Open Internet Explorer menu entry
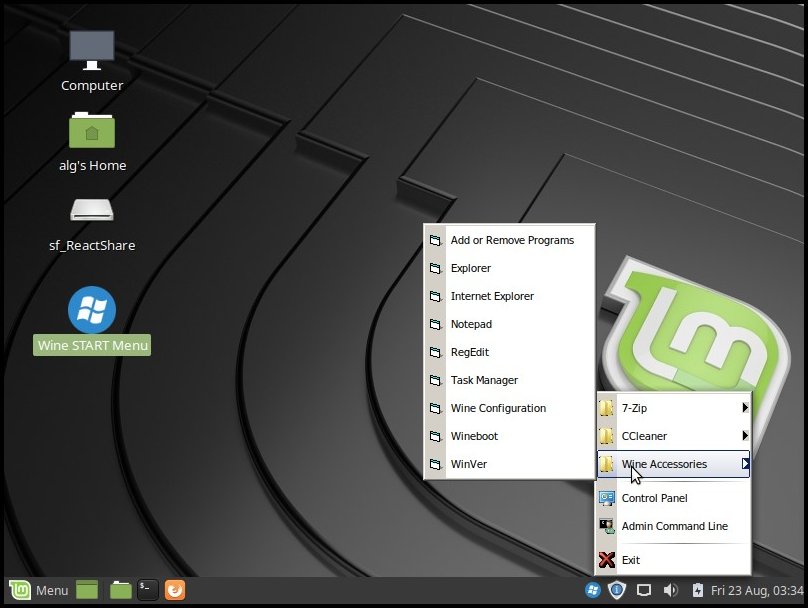The height and width of the screenshot is (608, 808). 509,296
